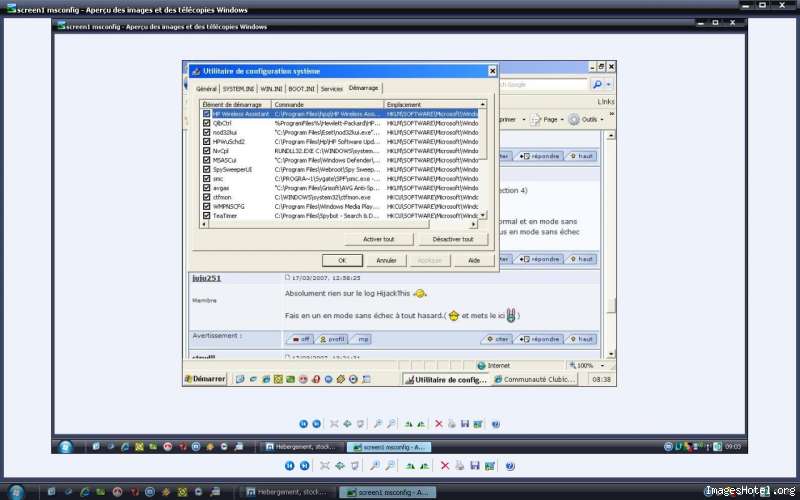Toggle nod32kui startup checkbox

tap(207, 132)
